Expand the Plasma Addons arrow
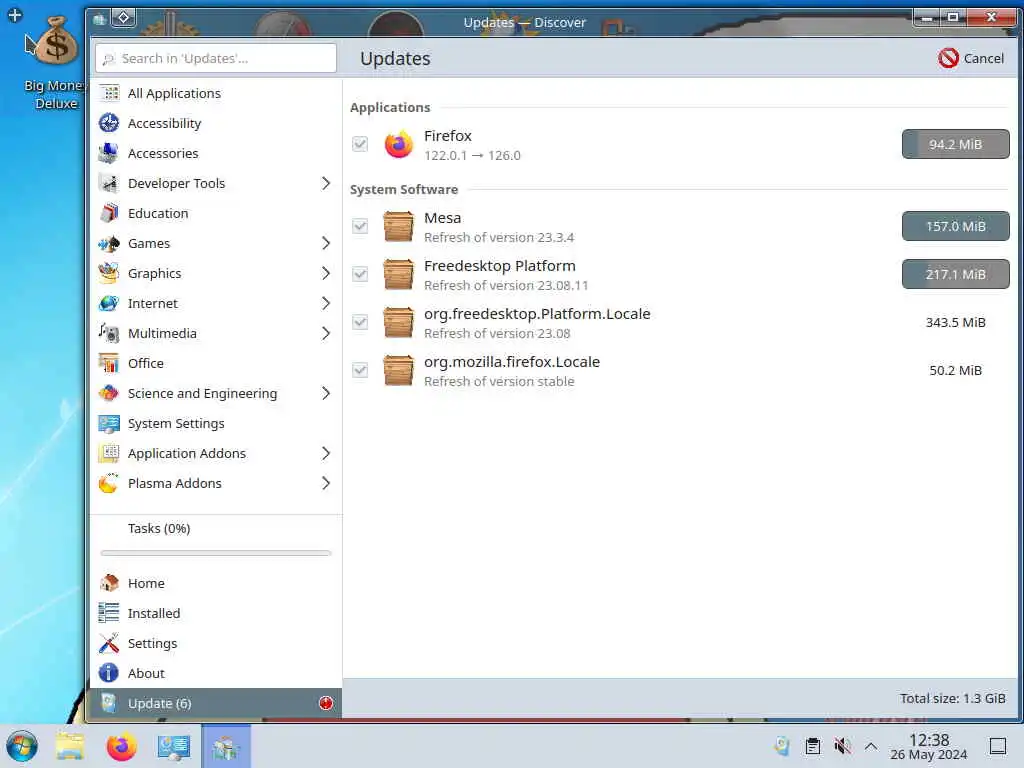The image size is (1024, 768). [326, 483]
